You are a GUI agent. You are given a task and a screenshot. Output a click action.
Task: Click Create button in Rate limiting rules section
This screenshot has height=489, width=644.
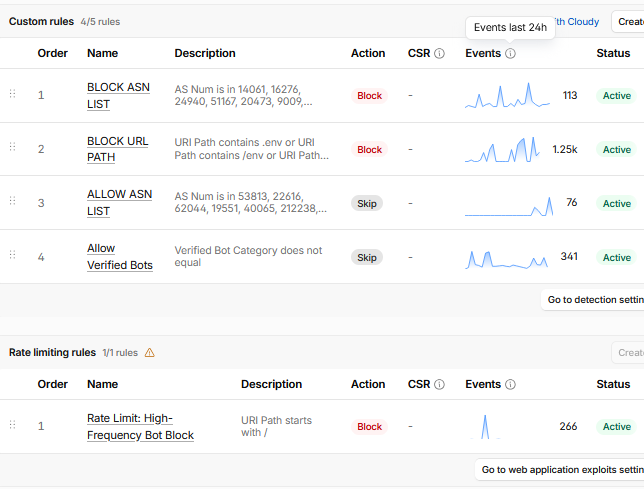pyautogui.click(x=628, y=352)
